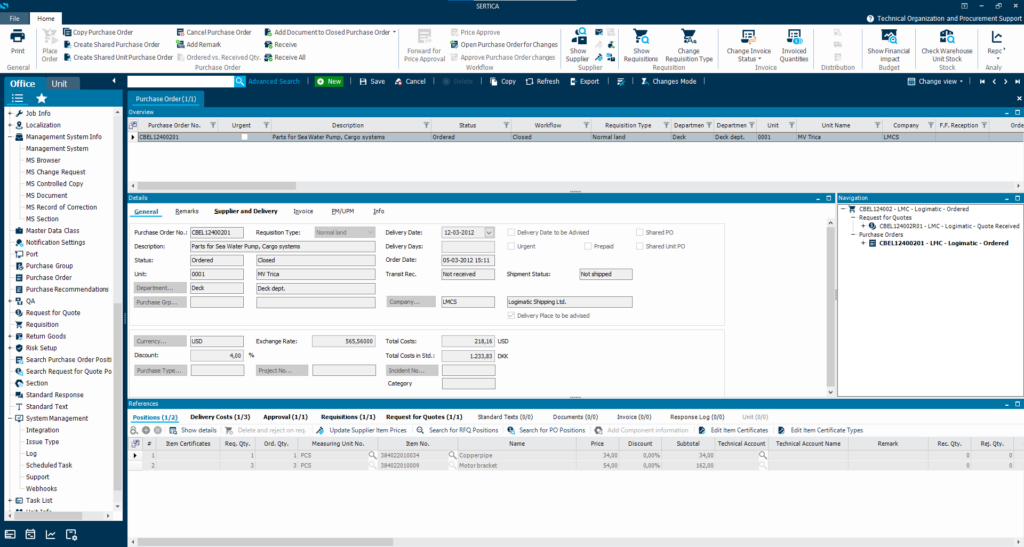The width and height of the screenshot is (1024, 547).
Task: Click Create Shared Purchase Order
Action: click(112, 44)
